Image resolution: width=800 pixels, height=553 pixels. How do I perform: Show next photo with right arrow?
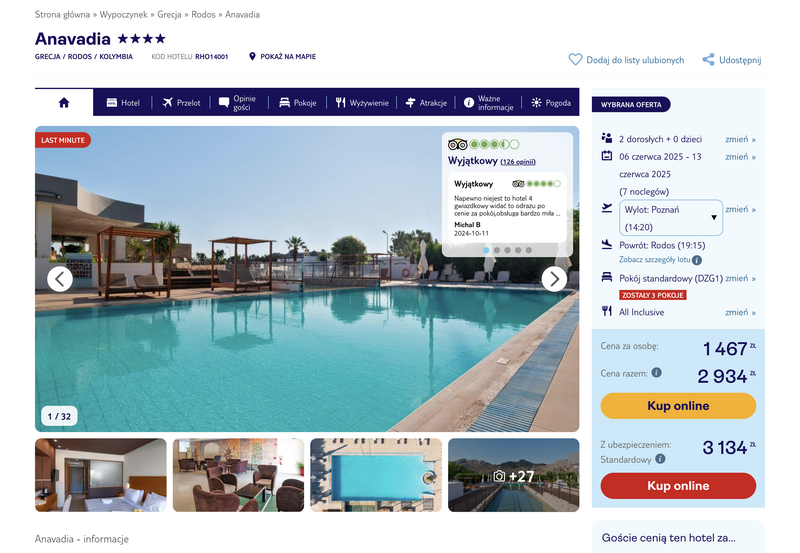[554, 279]
